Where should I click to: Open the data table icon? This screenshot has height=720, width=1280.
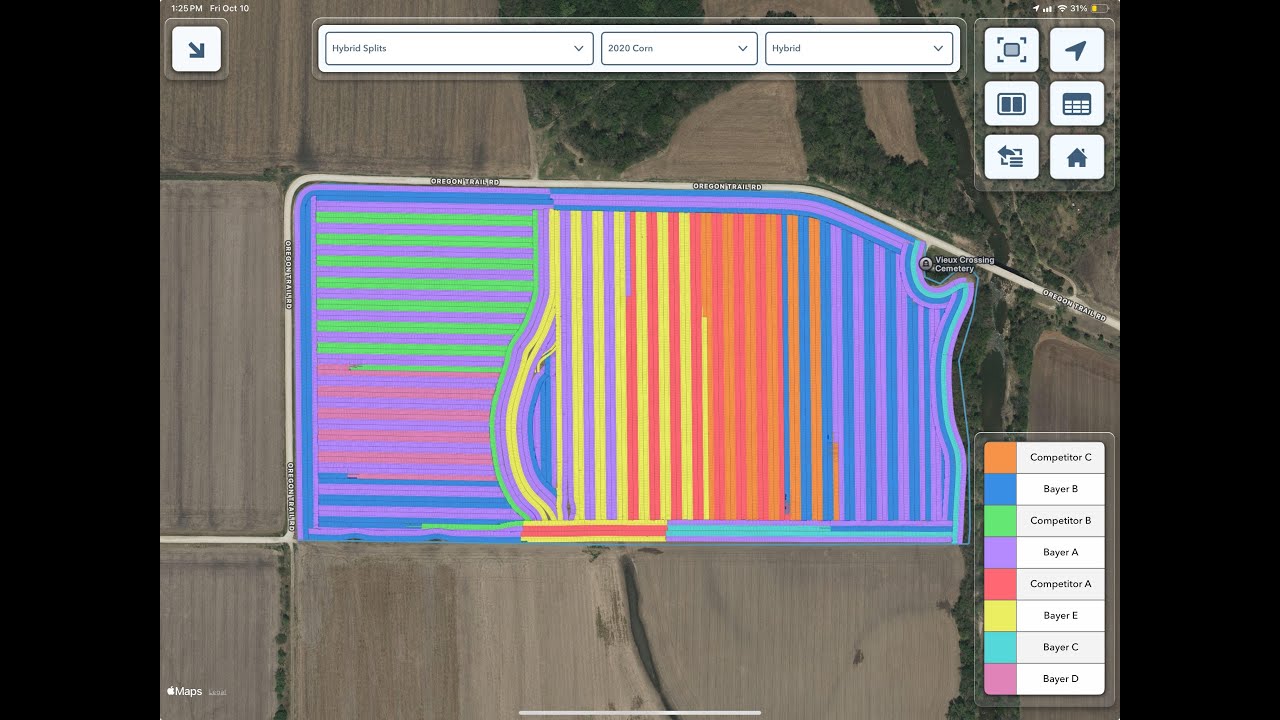pos(1077,103)
